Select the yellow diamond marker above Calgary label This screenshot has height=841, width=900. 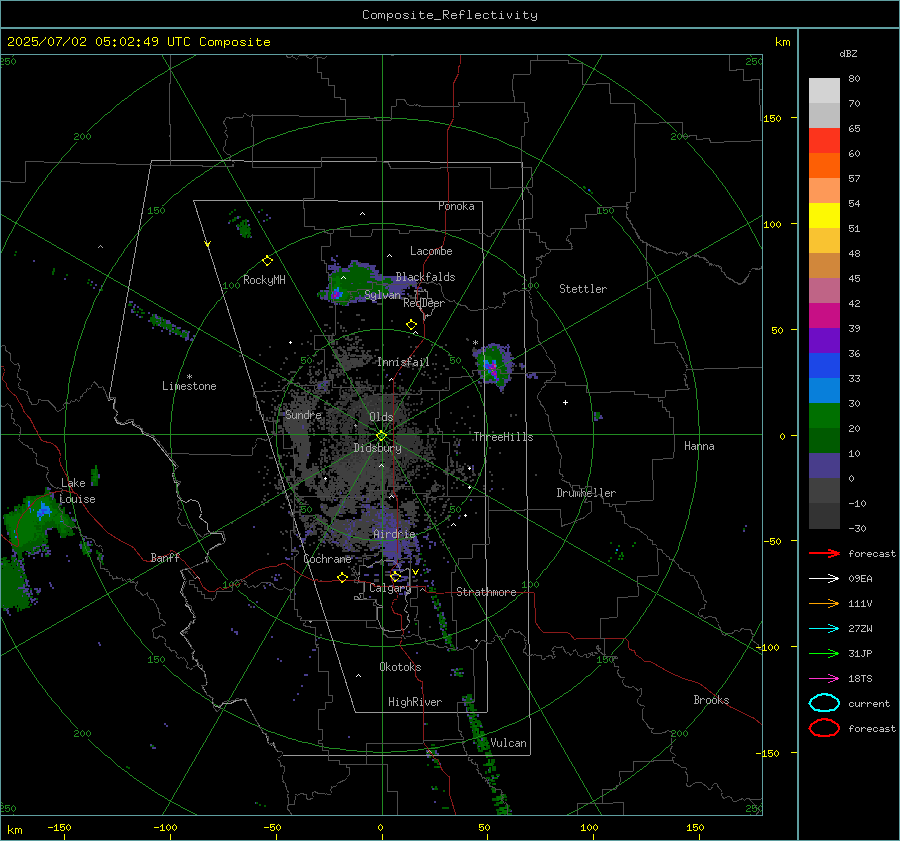coord(395,576)
